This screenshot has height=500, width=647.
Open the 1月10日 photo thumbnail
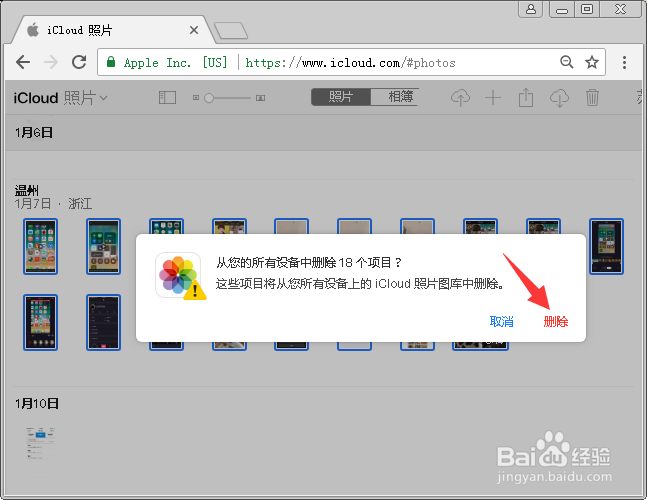click(x=40, y=444)
